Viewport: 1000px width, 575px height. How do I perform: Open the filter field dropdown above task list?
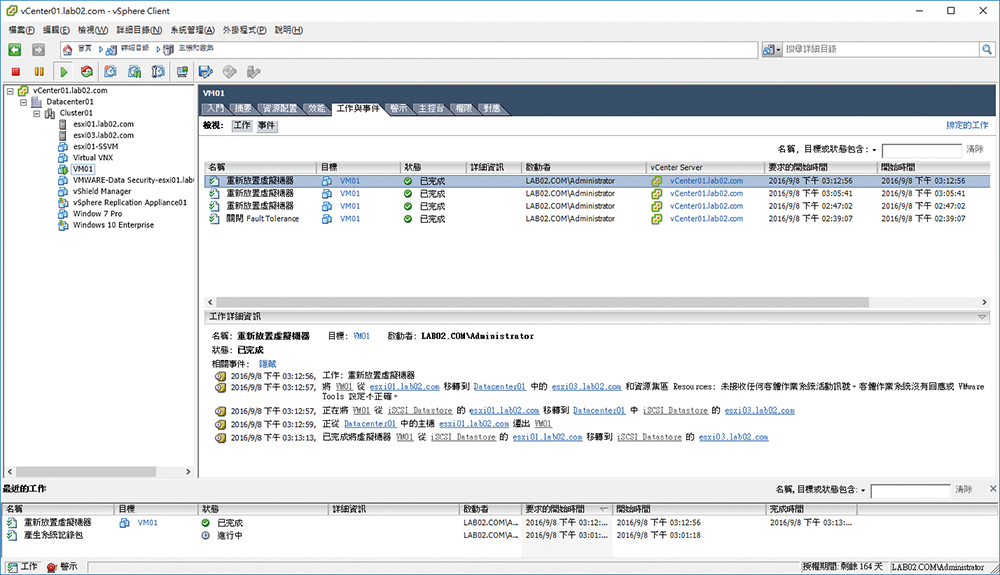tap(874, 150)
